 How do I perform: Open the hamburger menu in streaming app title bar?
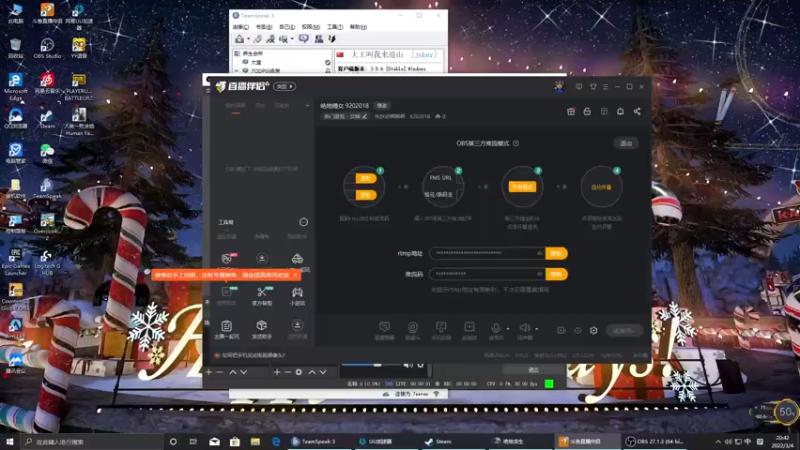point(606,87)
